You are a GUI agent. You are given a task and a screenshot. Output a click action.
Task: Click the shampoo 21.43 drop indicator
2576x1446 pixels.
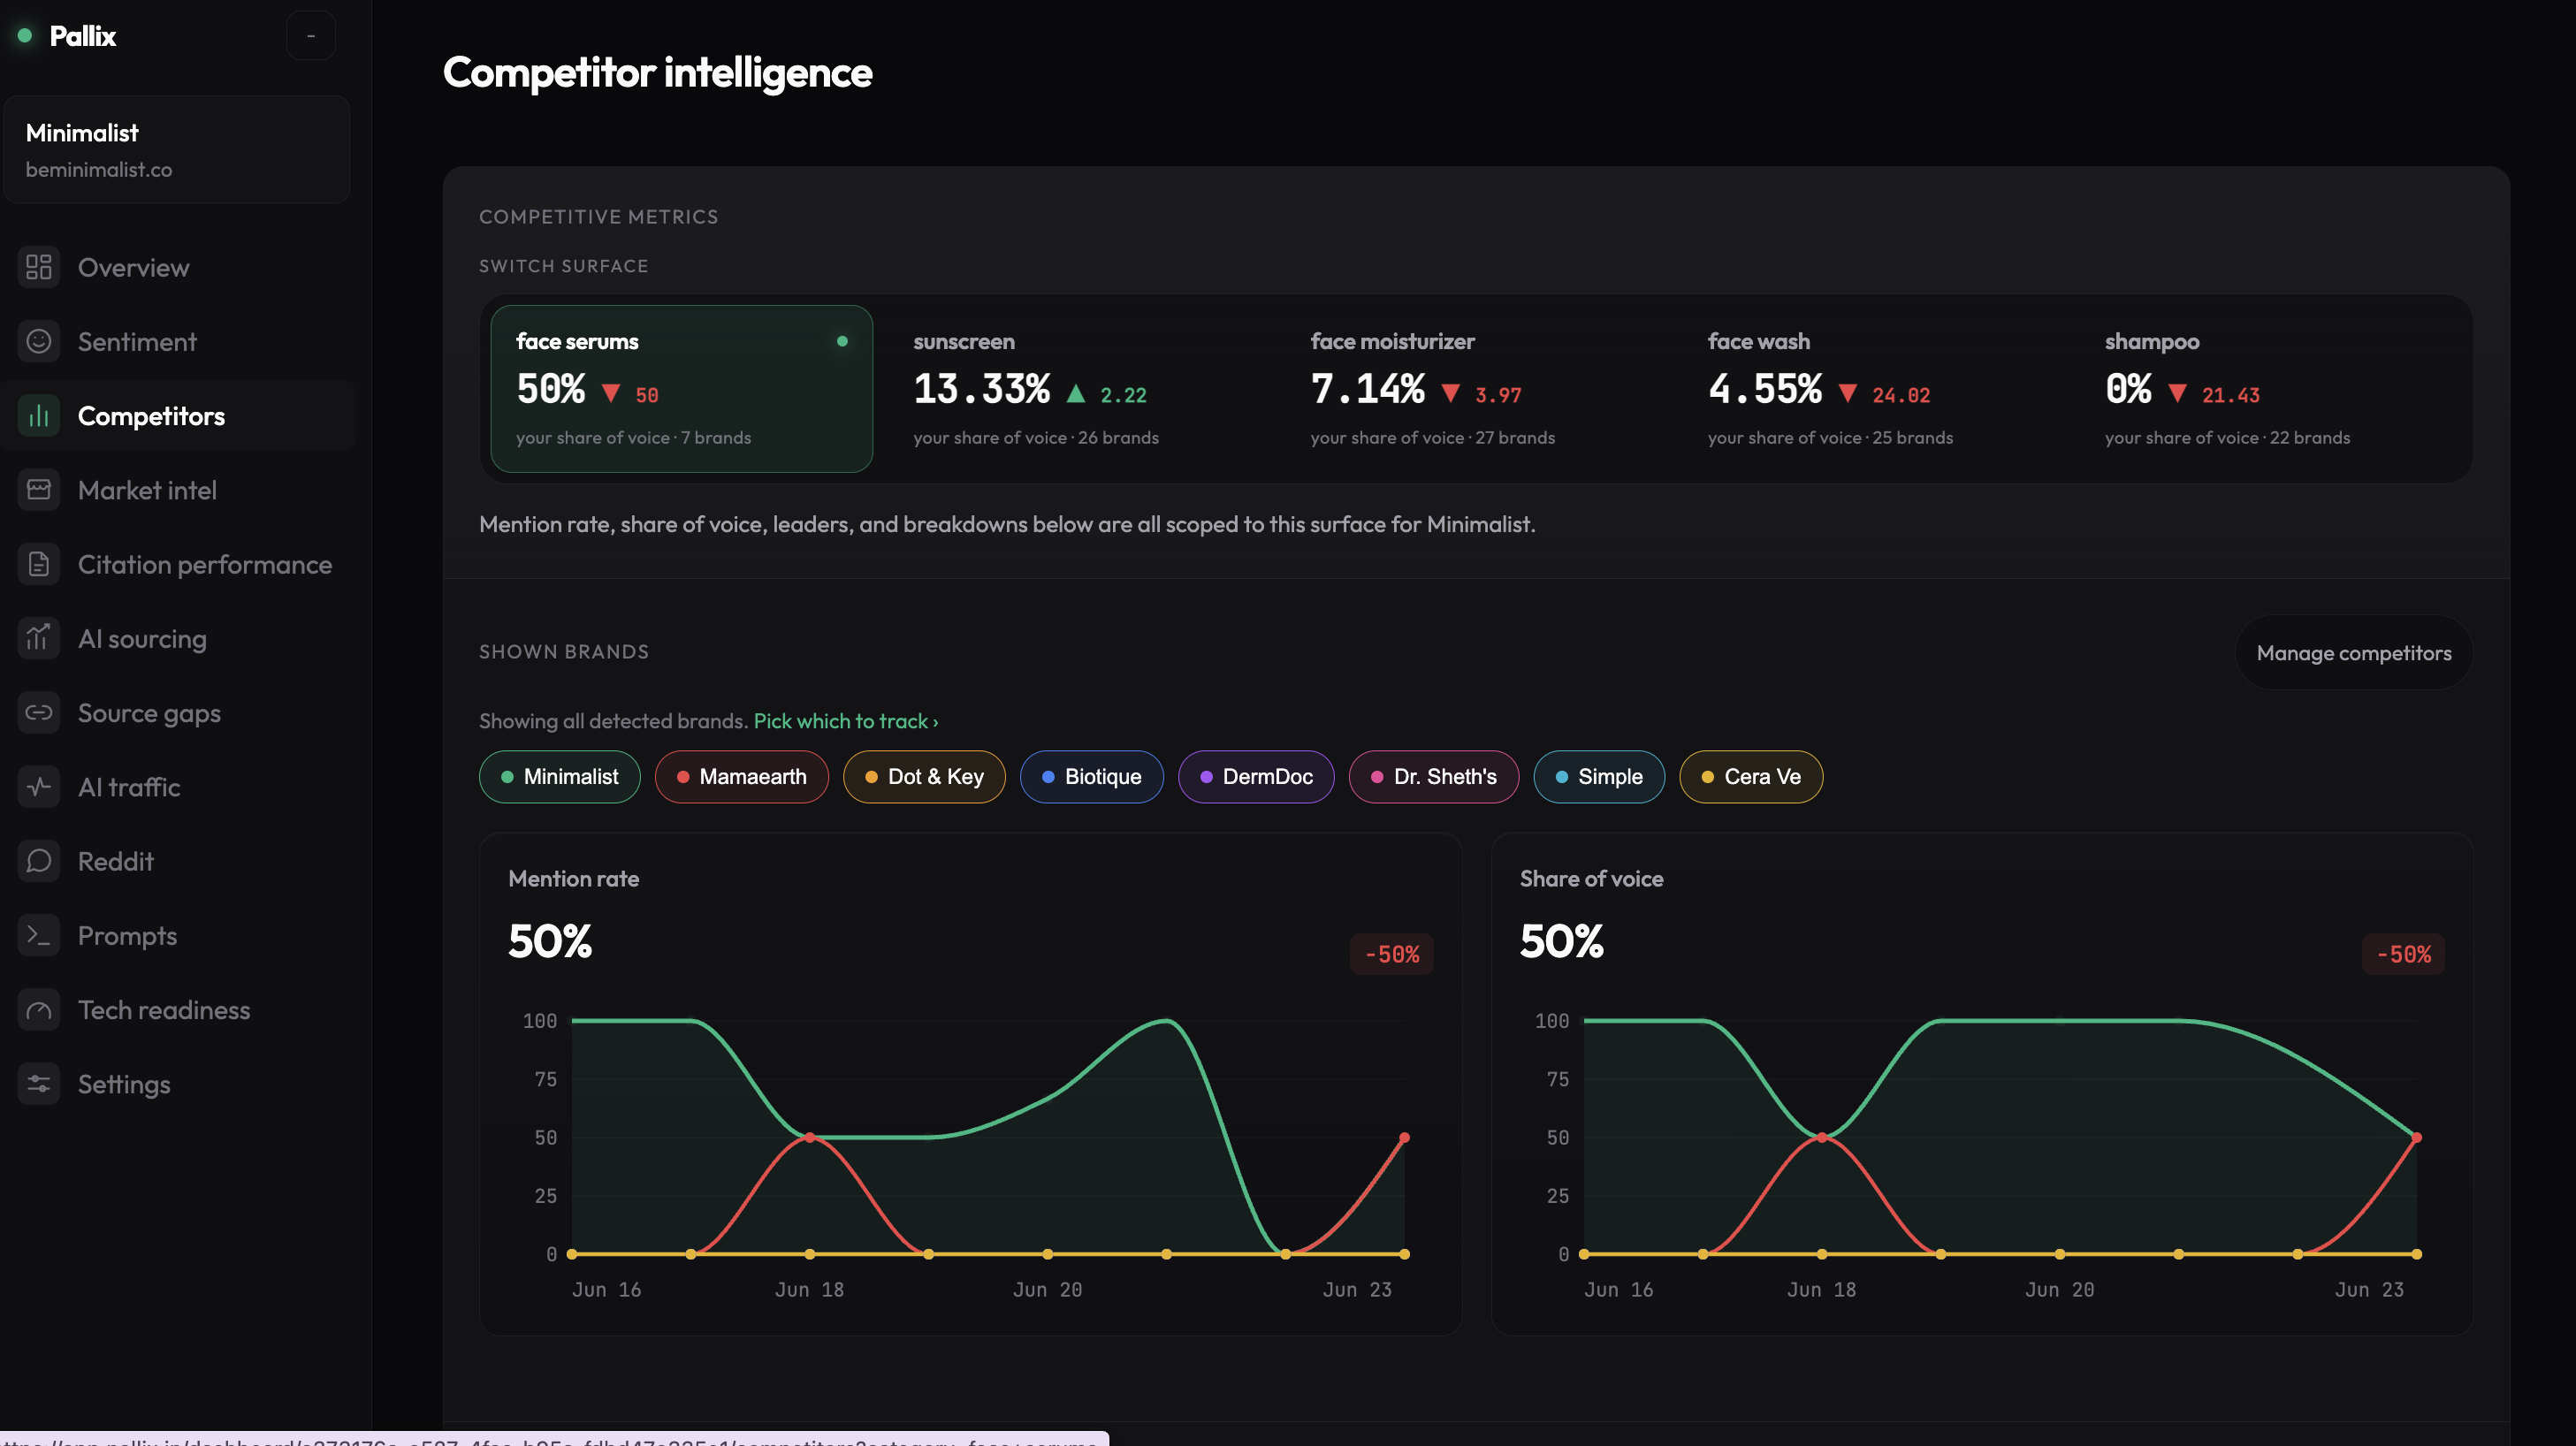(2213, 394)
